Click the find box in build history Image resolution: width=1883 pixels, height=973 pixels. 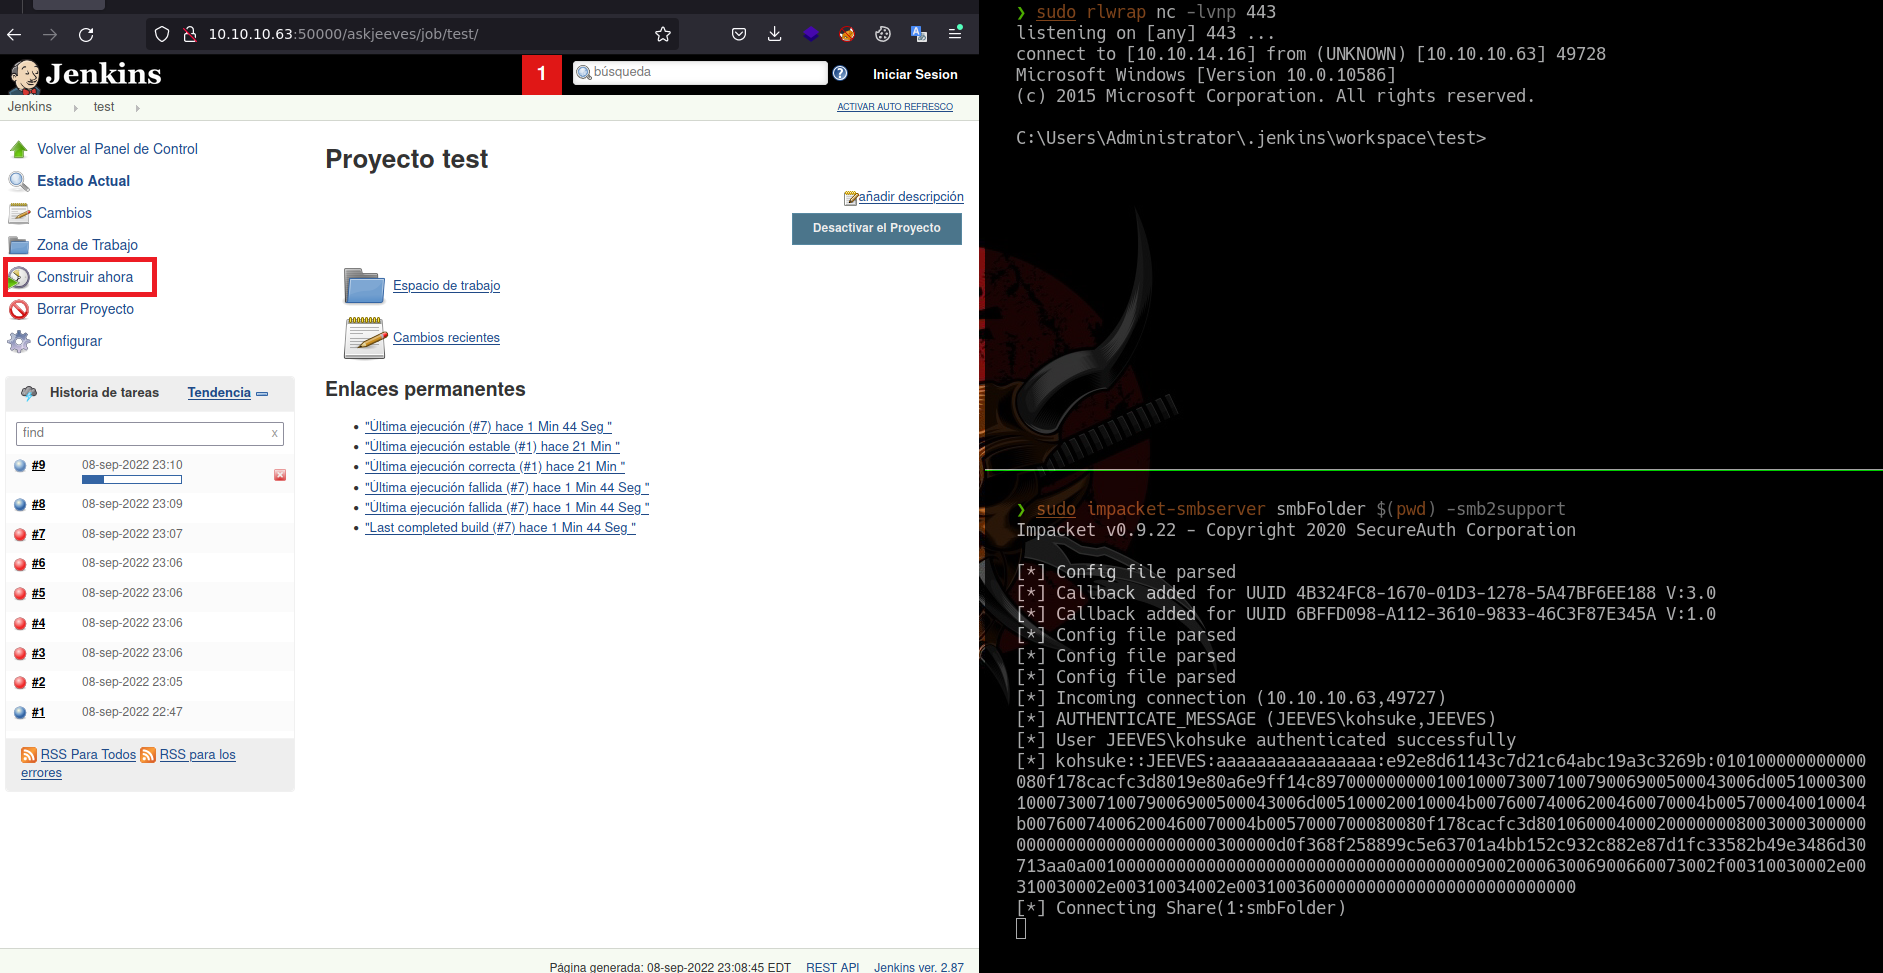[150, 433]
